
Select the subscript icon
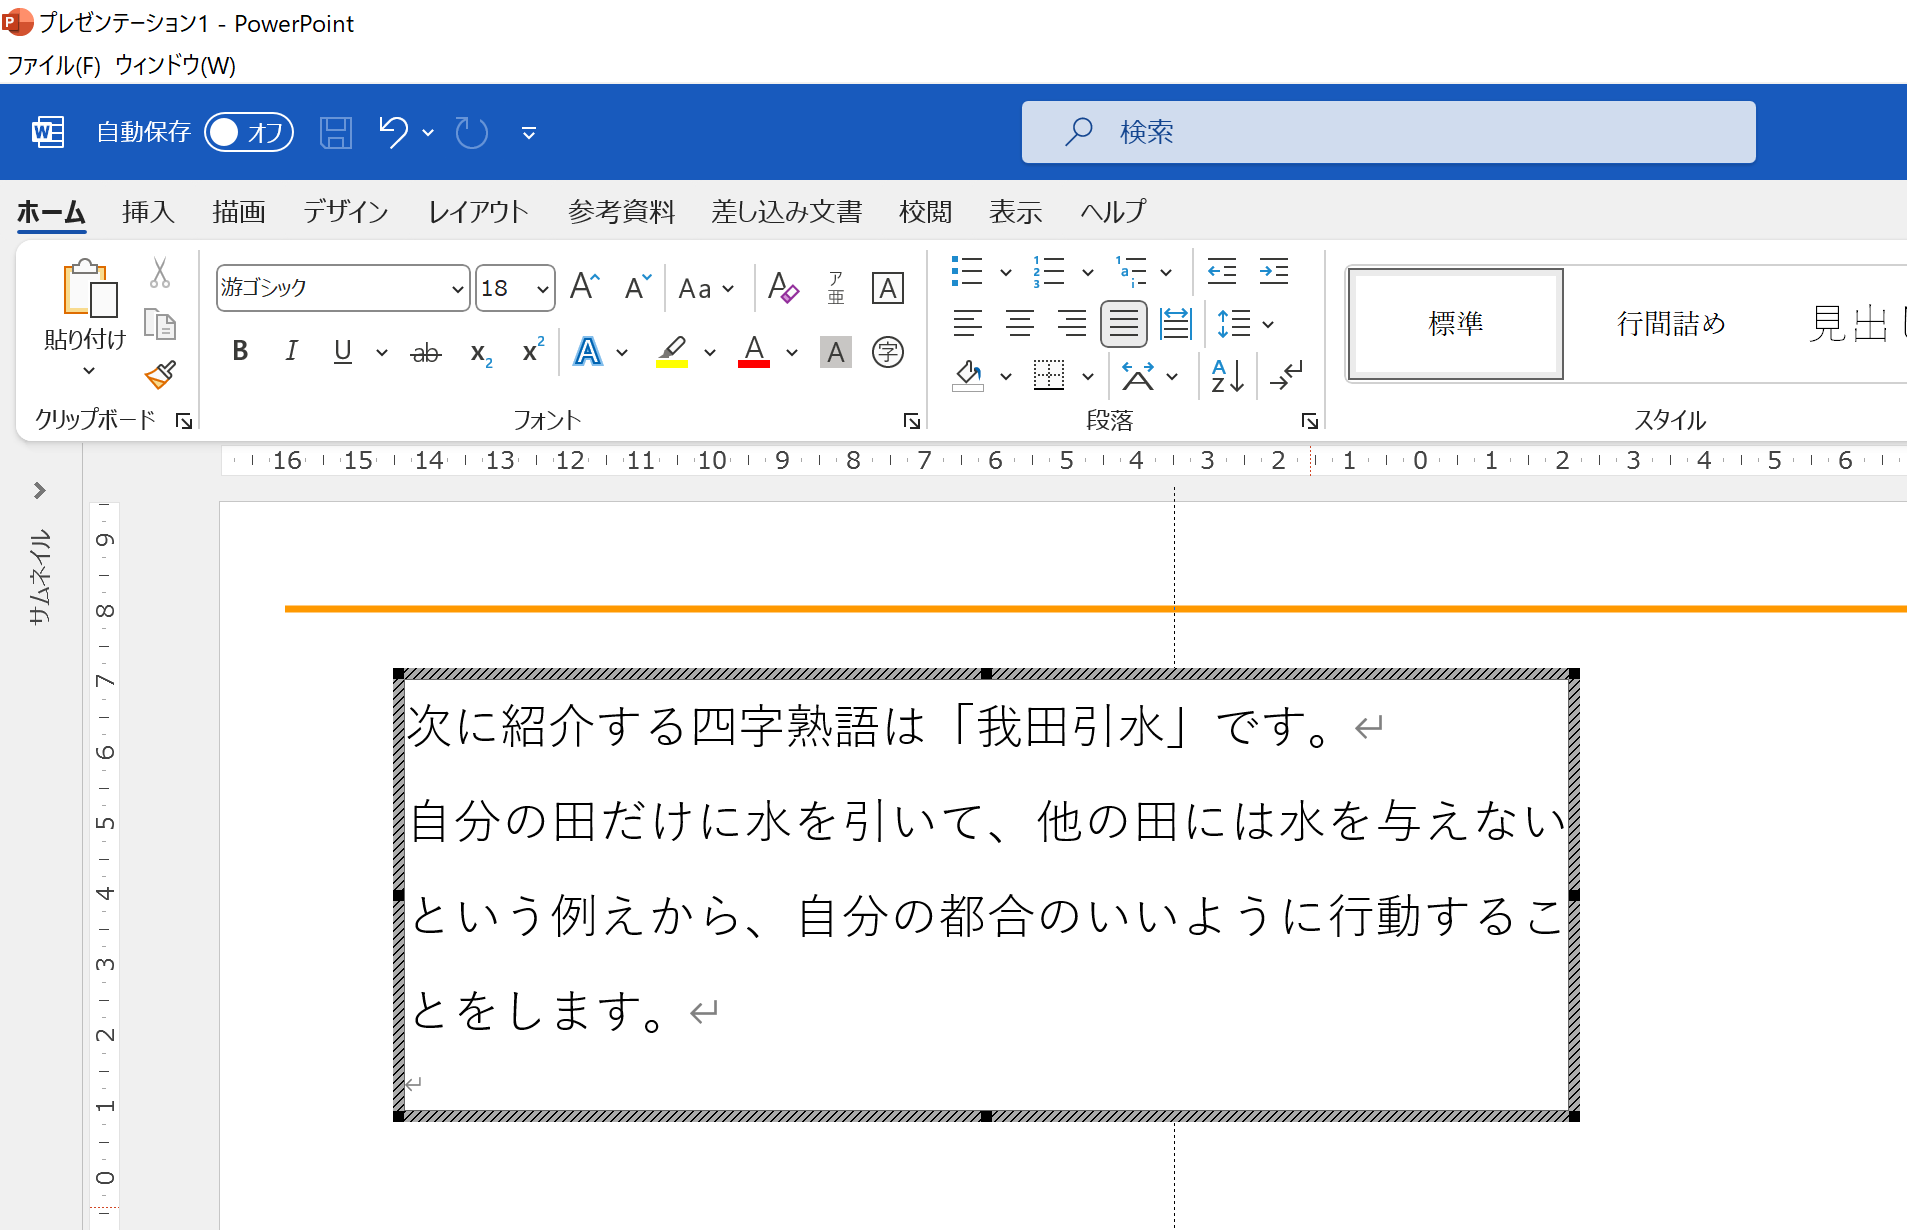point(479,353)
